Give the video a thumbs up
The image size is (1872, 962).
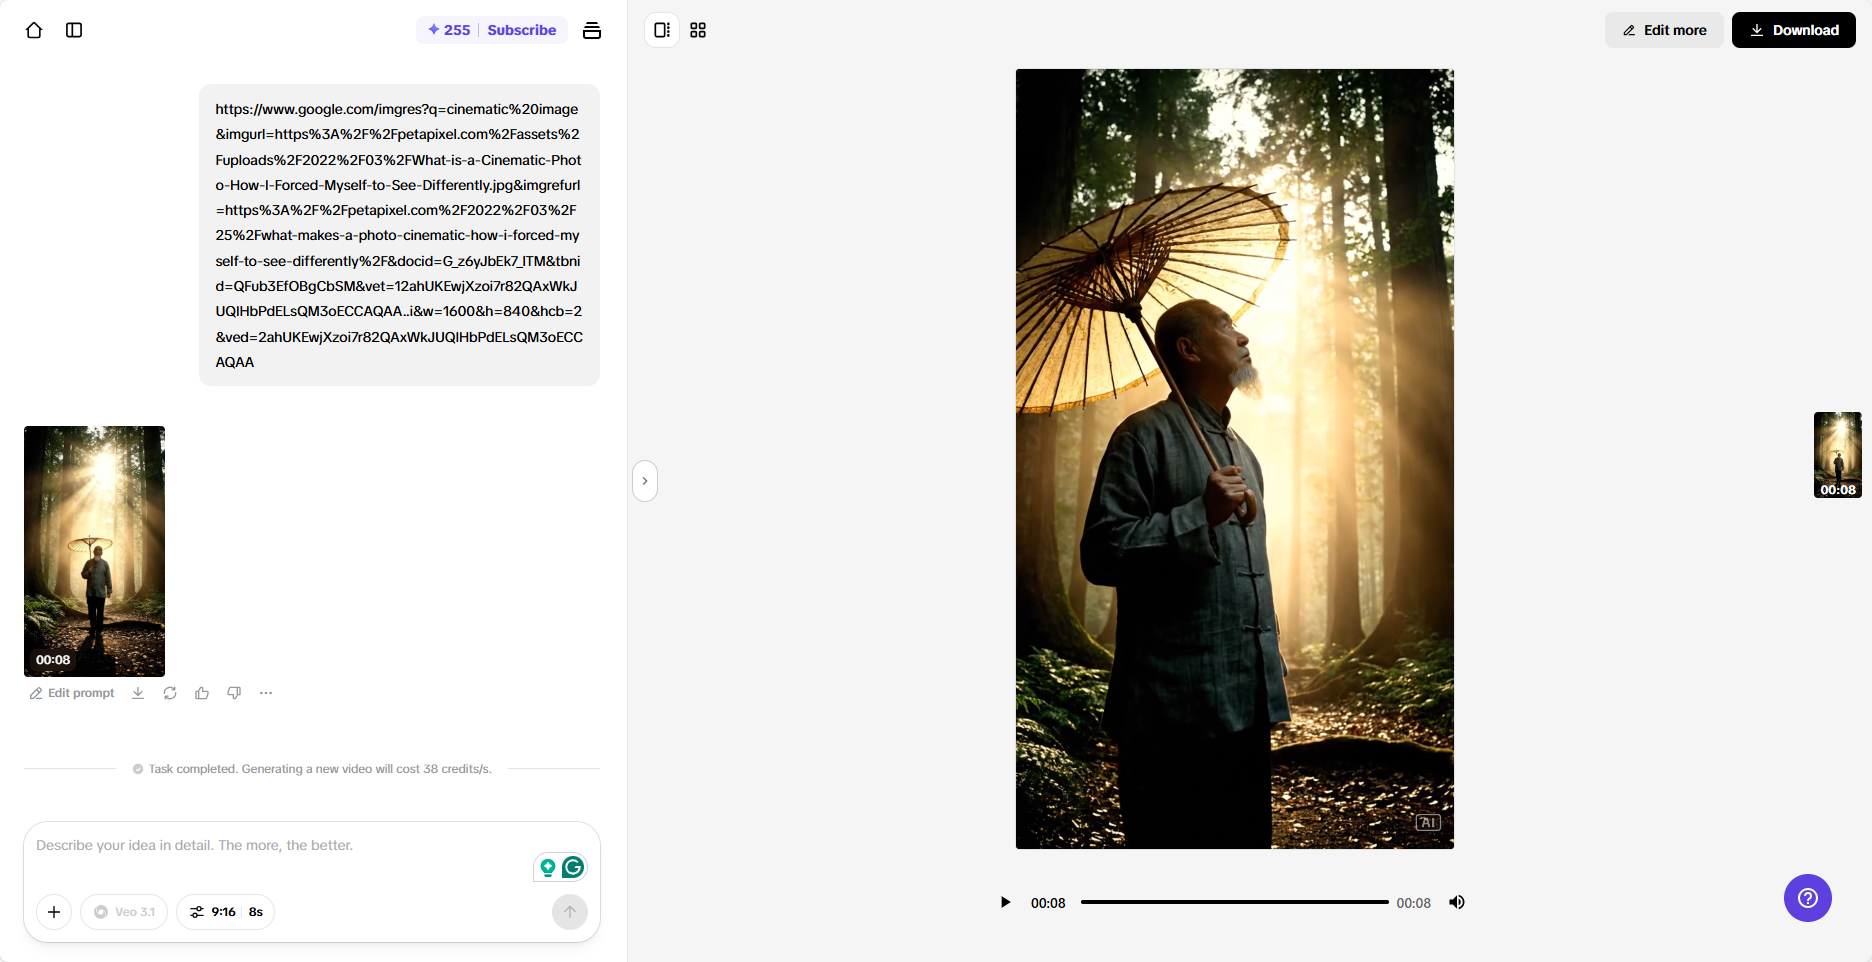pyautogui.click(x=202, y=692)
